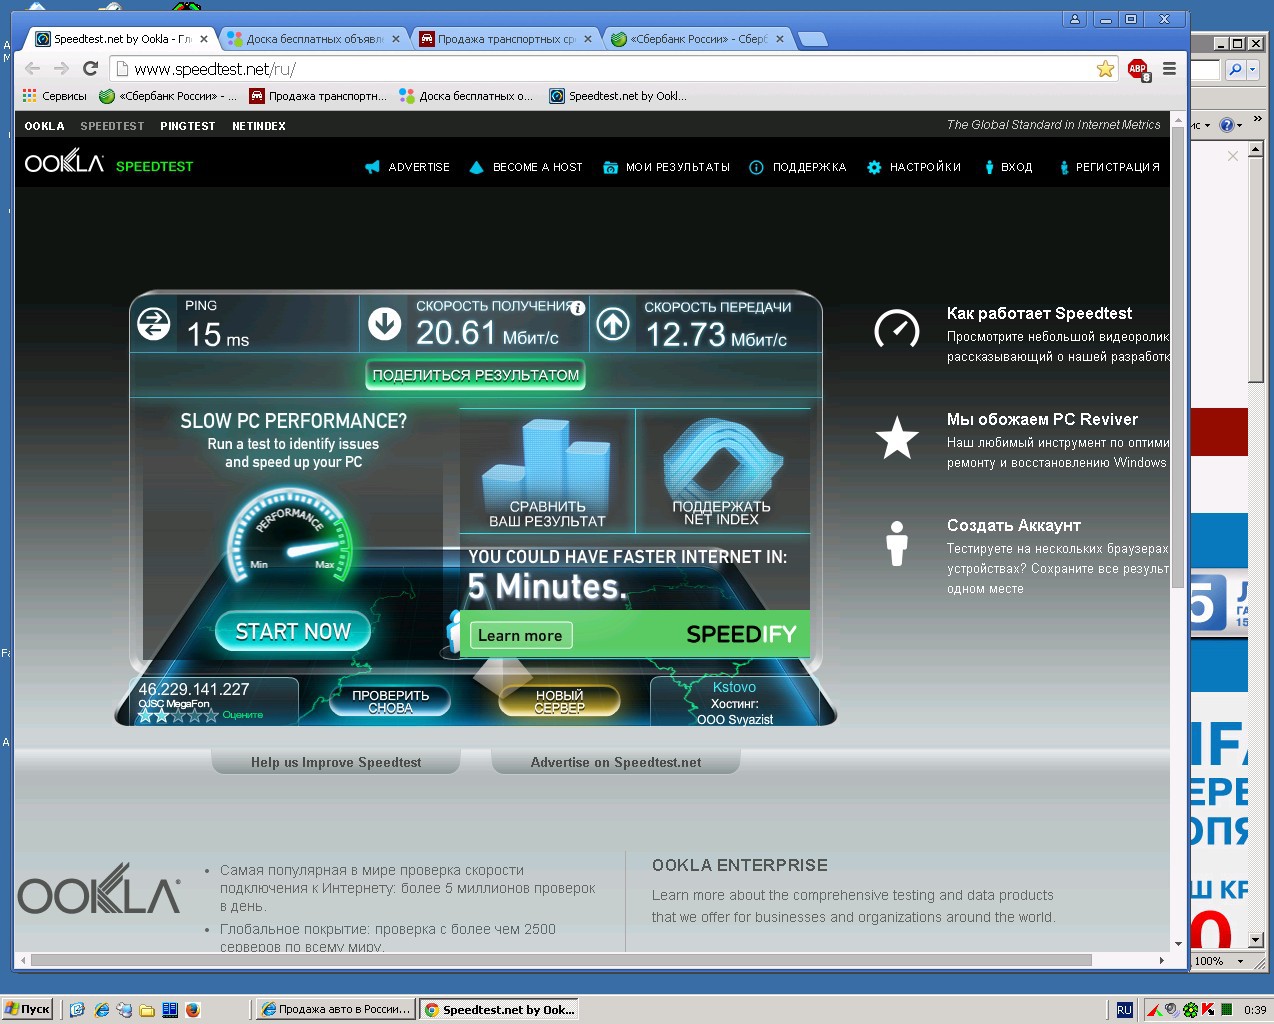1274x1024 pixels.
Task: Click ПОДДЕРЖАТЬ NET INDEX tile
Action: [x=722, y=472]
